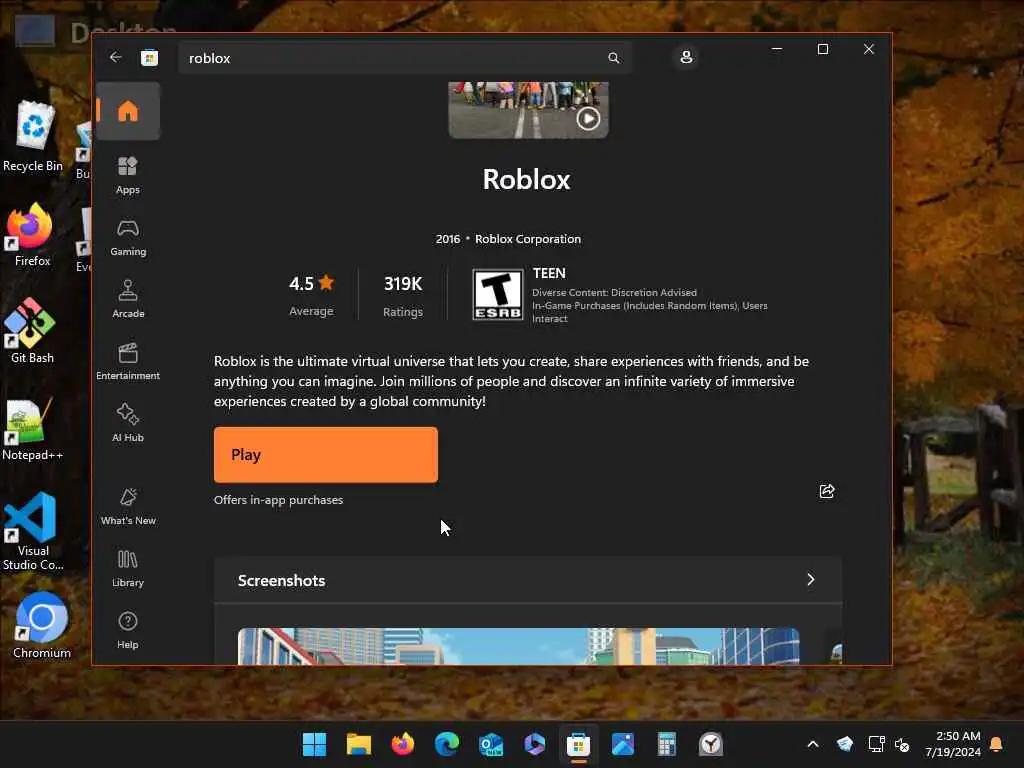Open Windows Start menu

314,744
